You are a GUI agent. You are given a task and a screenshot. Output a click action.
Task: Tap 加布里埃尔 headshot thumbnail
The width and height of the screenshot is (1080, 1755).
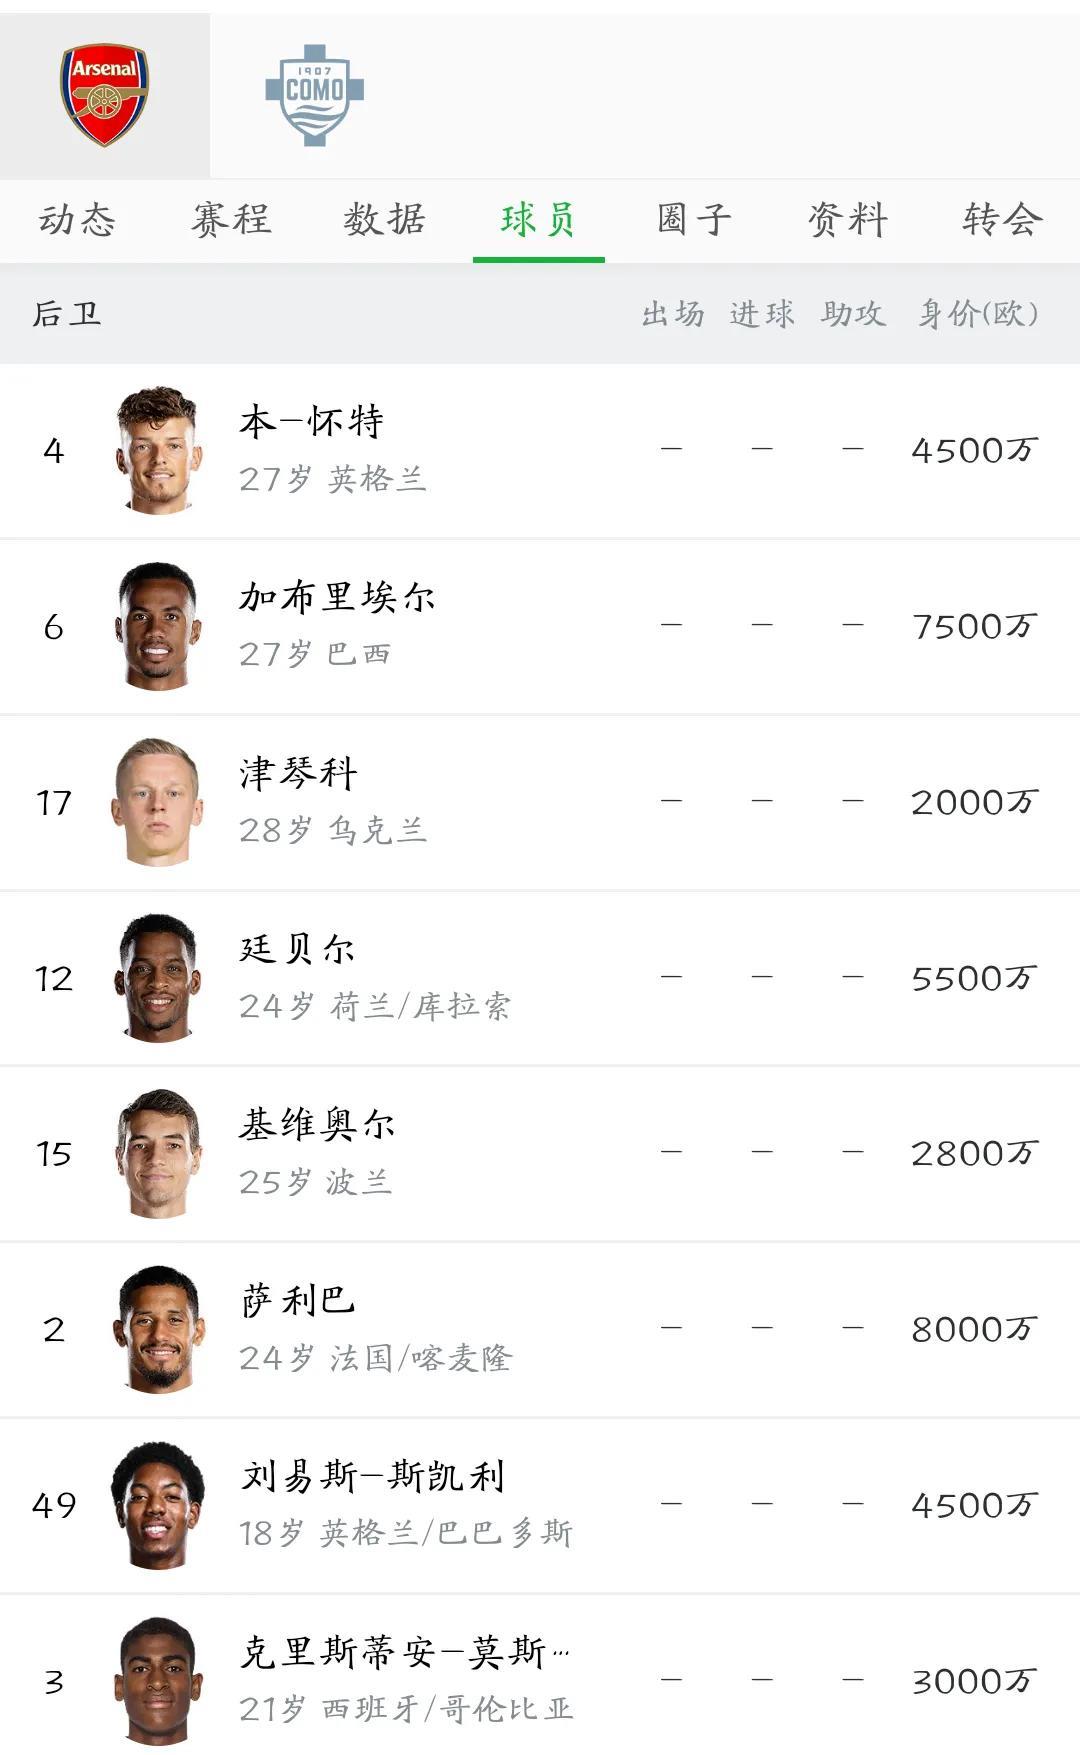[158, 627]
